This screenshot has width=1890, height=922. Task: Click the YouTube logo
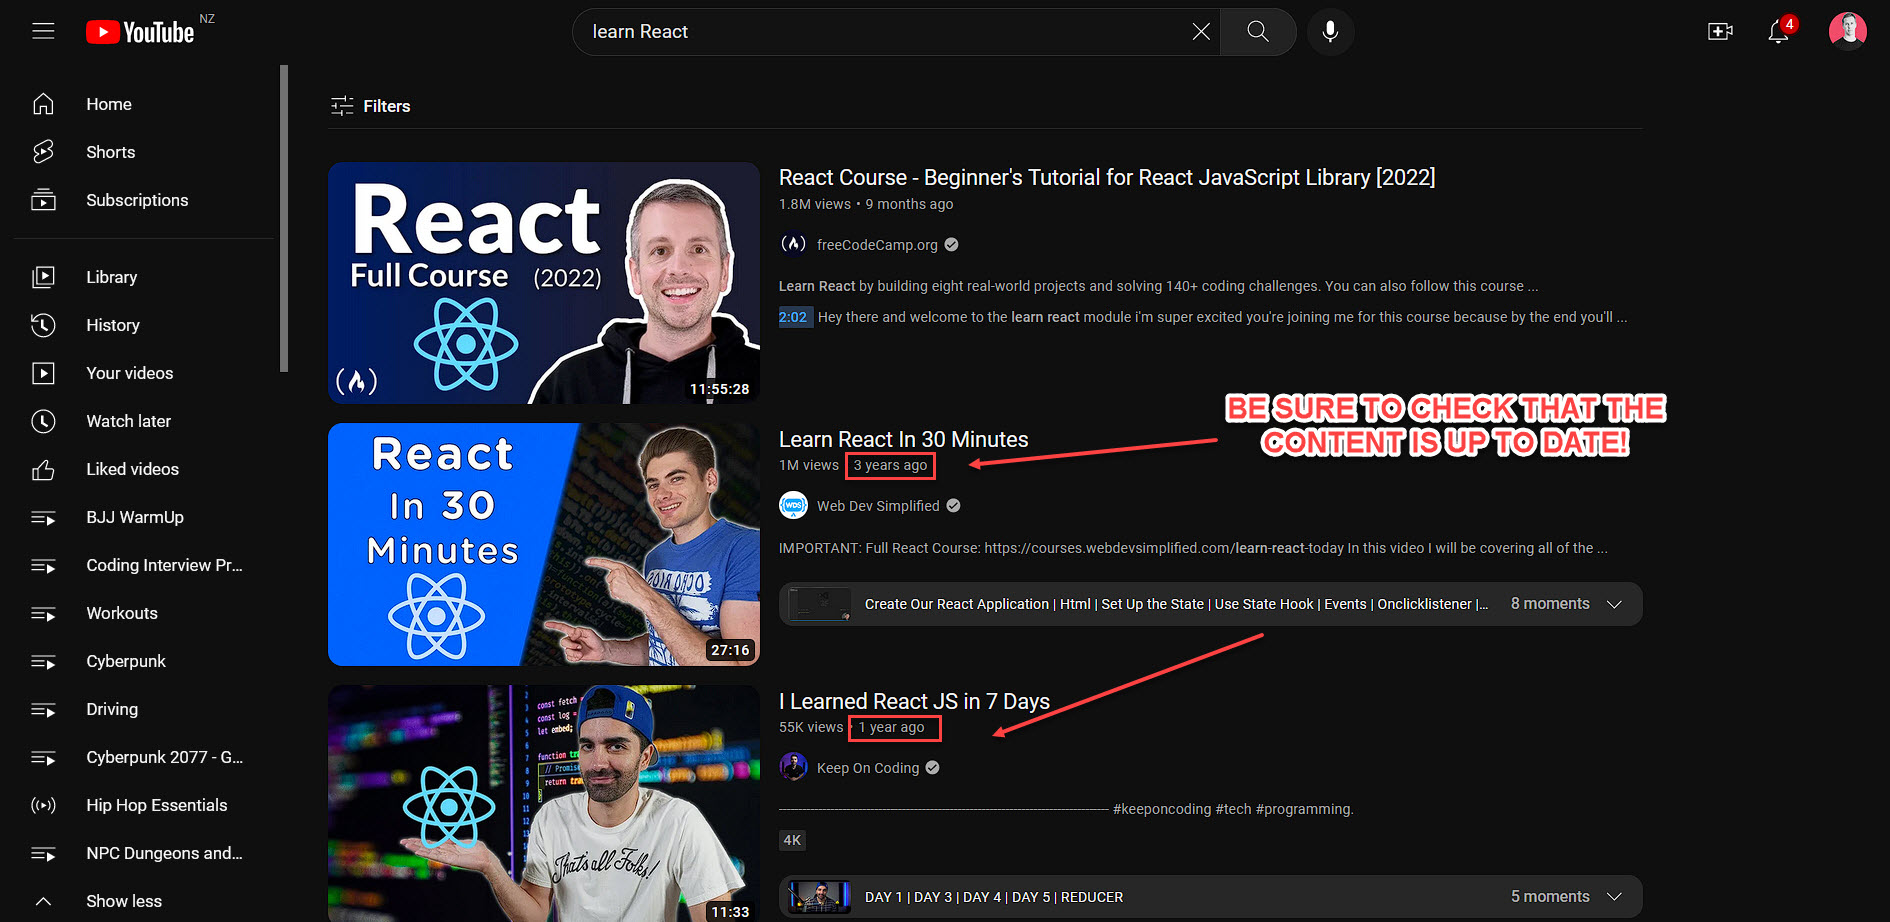coord(140,32)
